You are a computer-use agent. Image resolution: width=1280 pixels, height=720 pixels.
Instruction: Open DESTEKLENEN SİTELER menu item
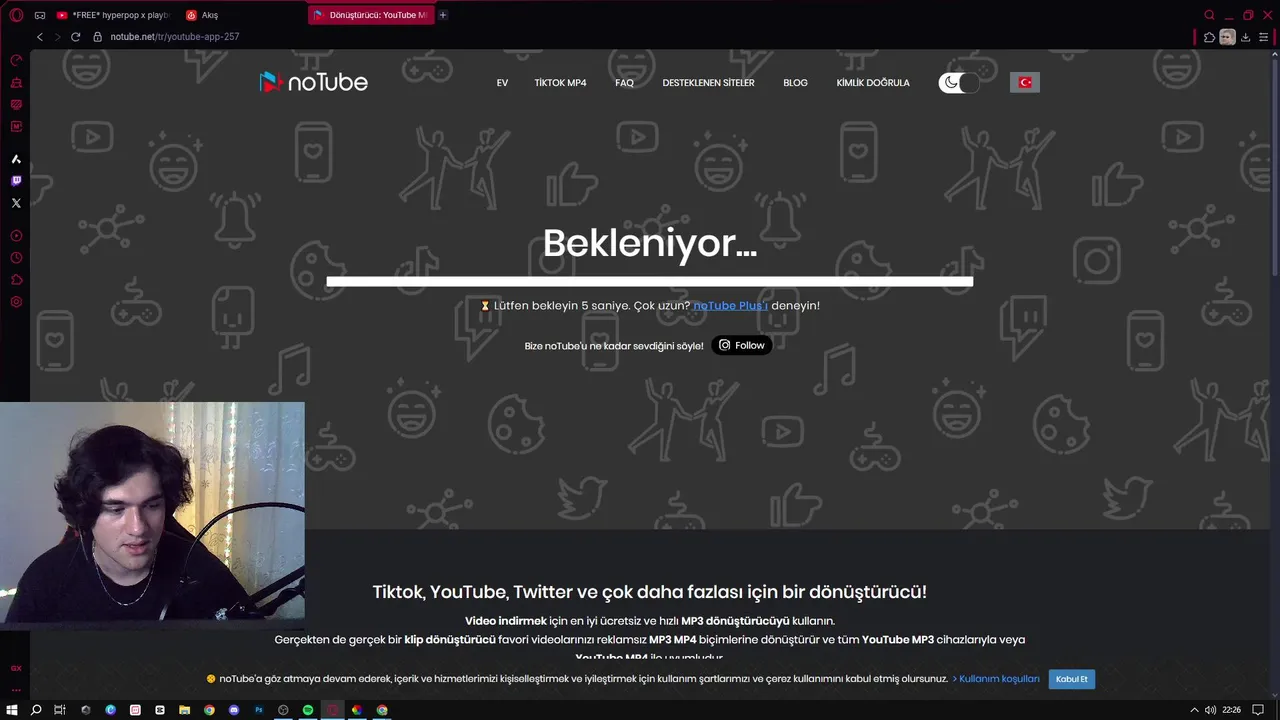(708, 83)
